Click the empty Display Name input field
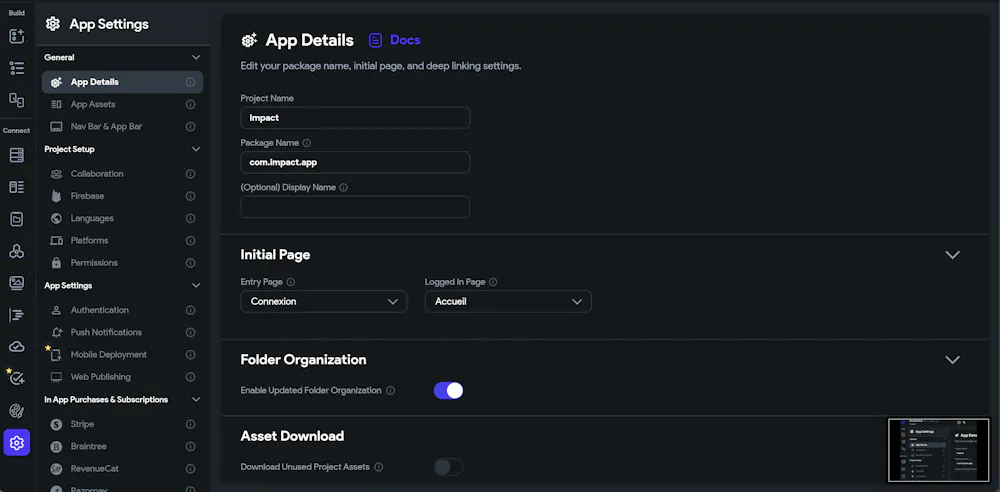 (x=355, y=207)
